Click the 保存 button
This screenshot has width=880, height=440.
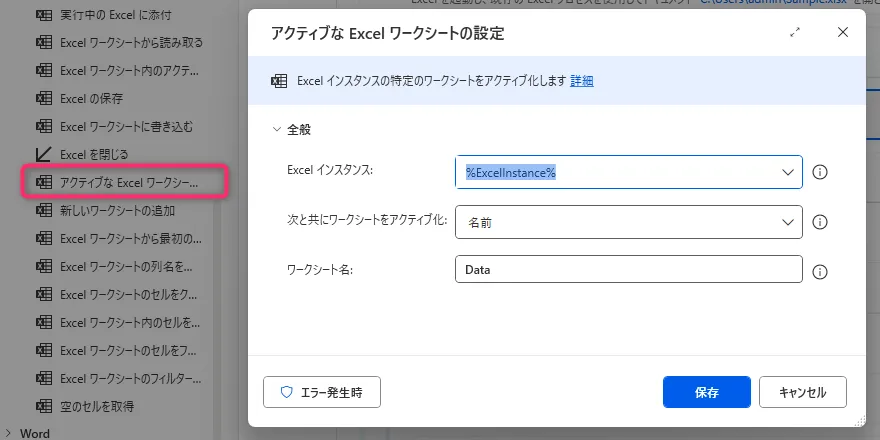(x=706, y=392)
